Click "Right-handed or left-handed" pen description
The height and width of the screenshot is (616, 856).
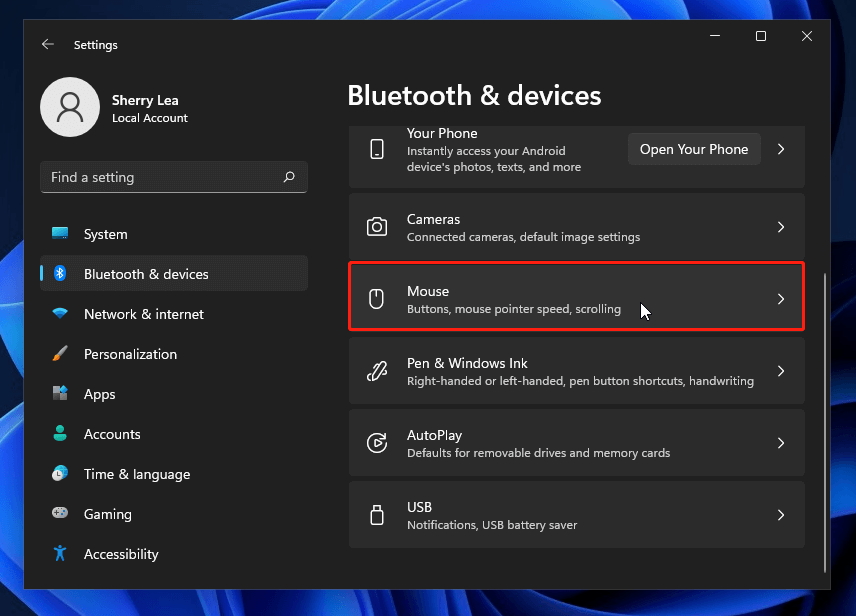click(x=580, y=381)
